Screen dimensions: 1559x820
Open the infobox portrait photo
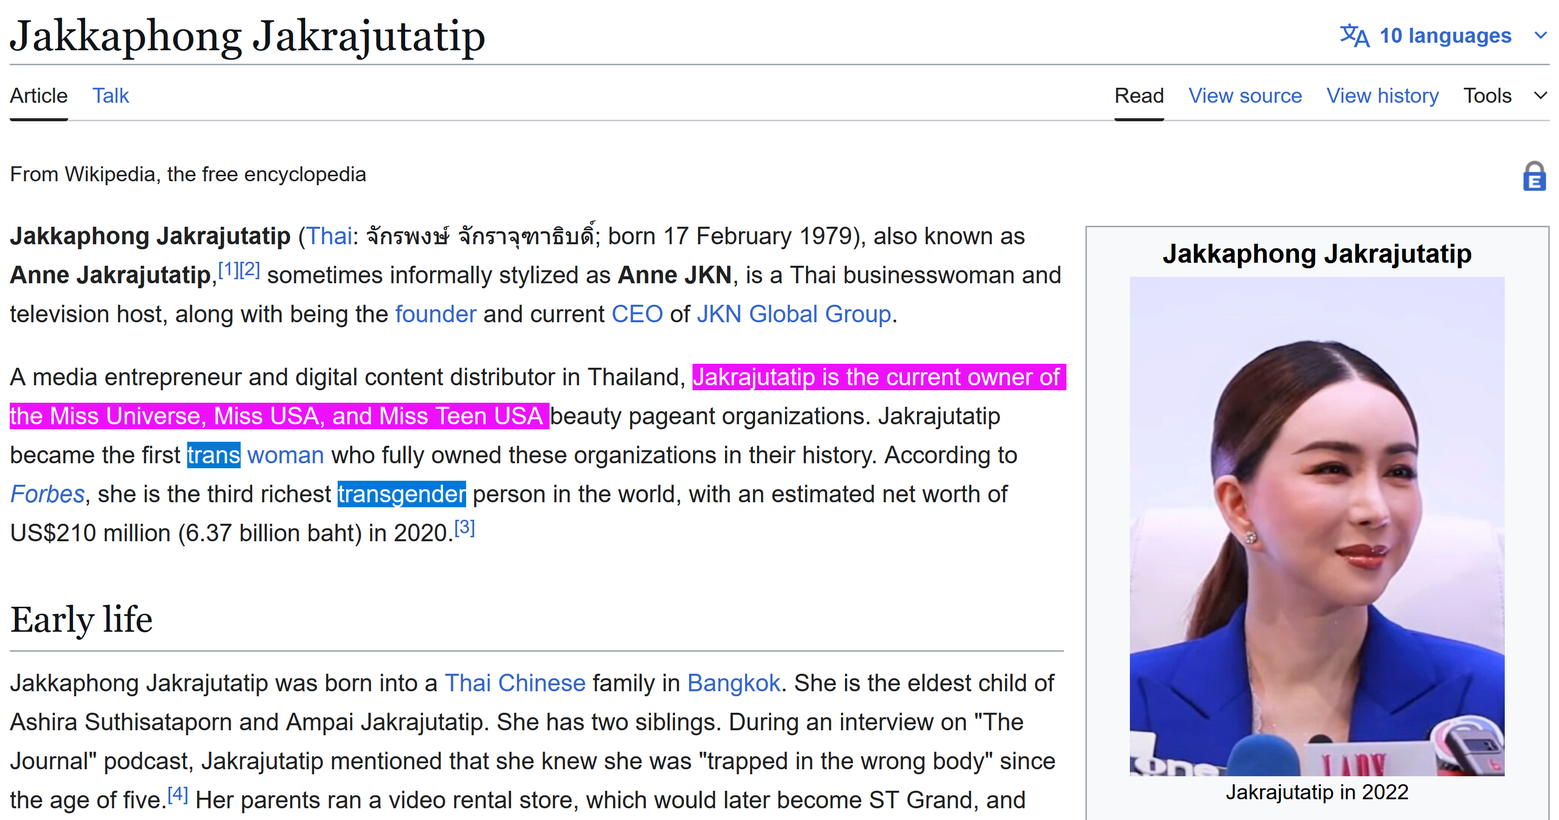1317,526
